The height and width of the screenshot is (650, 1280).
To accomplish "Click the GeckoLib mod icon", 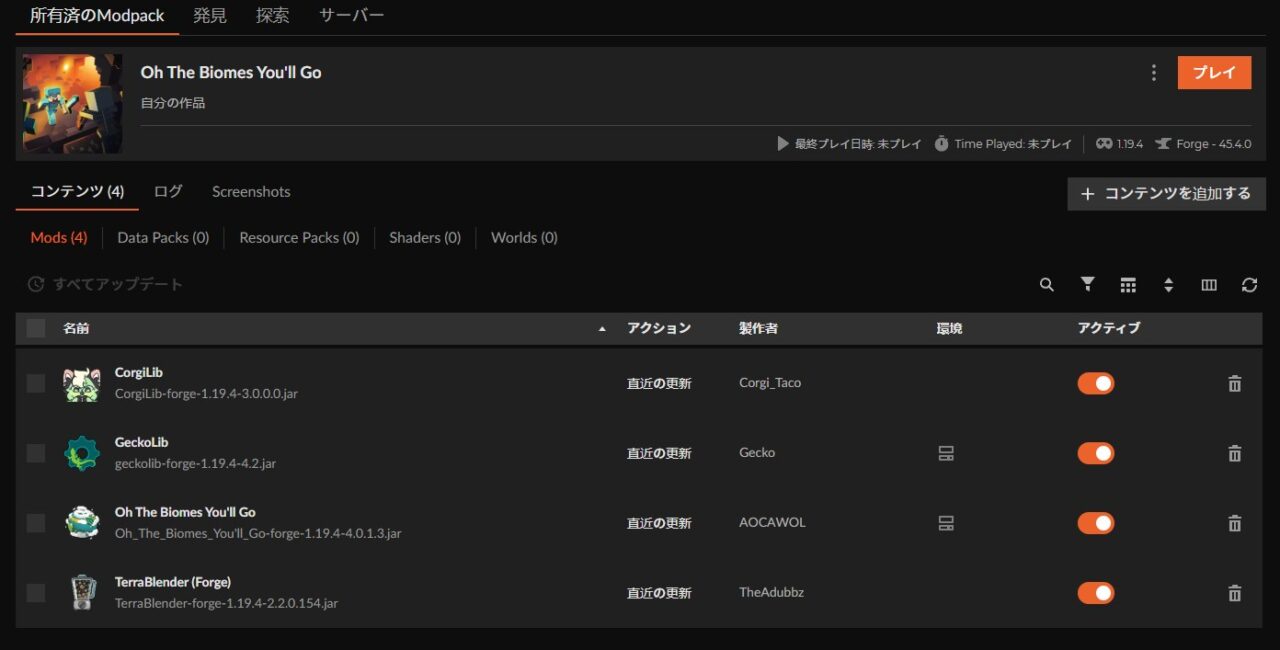I will click(x=81, y=453).
